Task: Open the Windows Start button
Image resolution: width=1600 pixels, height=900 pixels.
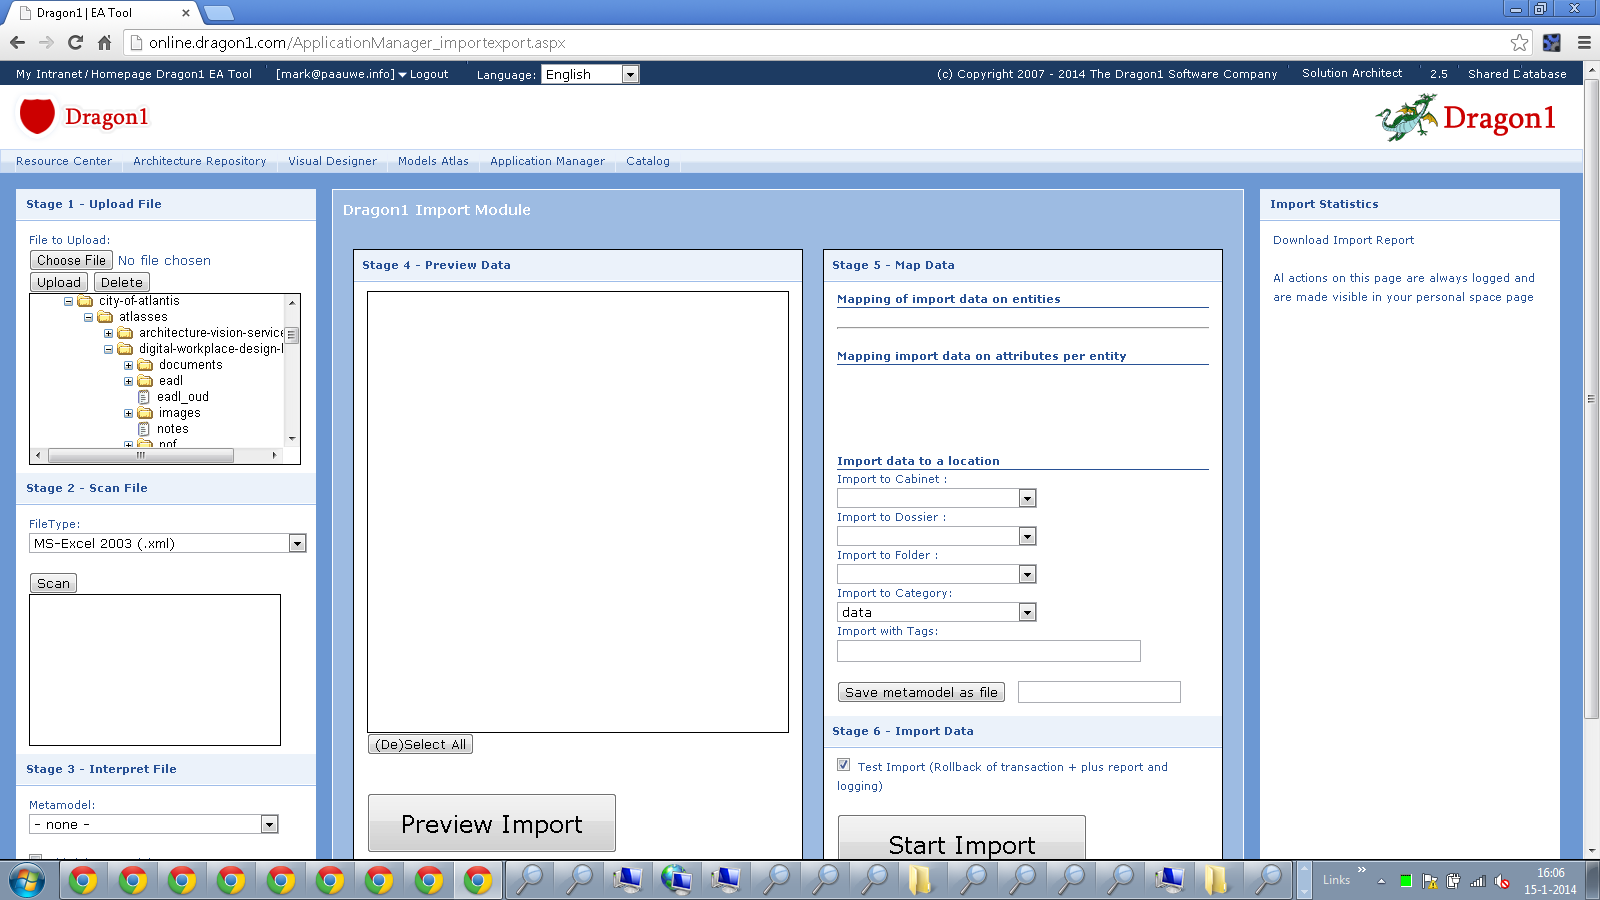Action: [27, 880]
